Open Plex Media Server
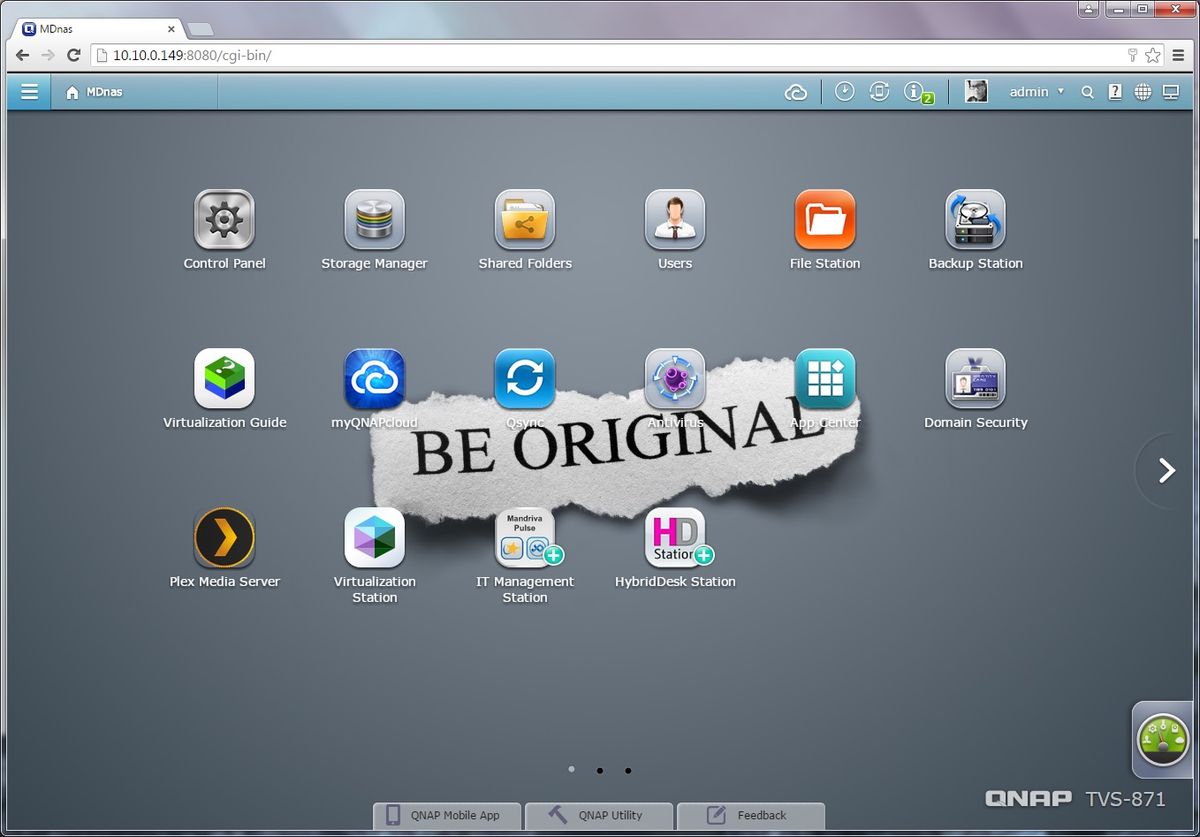The width and height of the screenshot is (1200, 837). (x=224, y=538)
